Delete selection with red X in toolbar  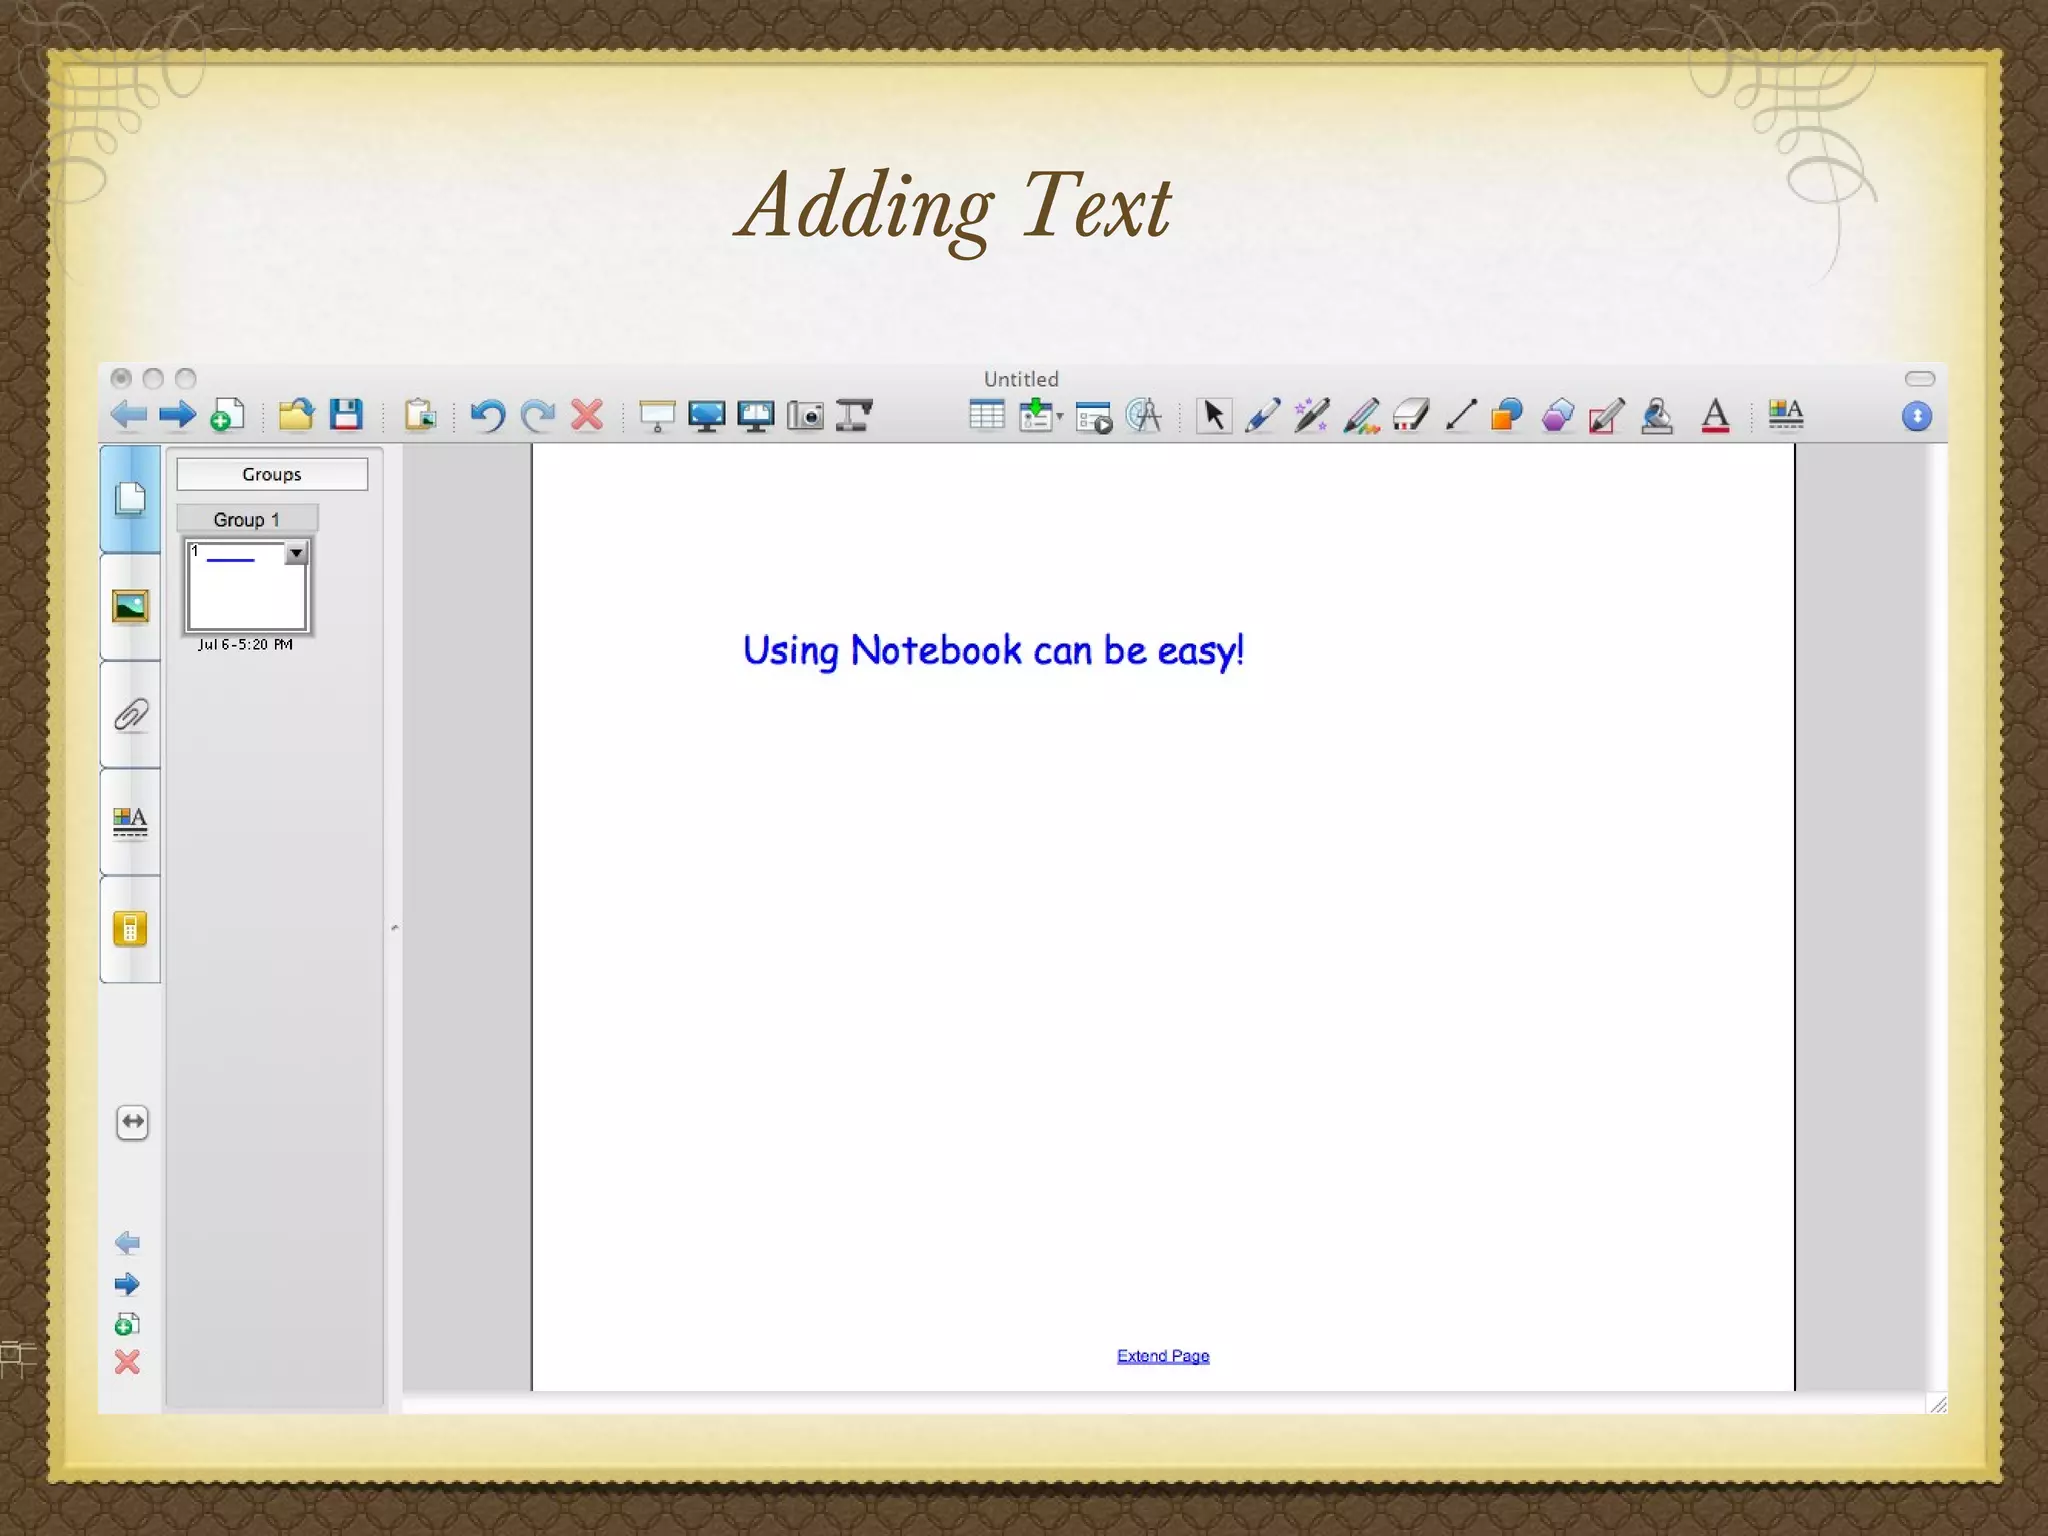[x=587, y=414]
